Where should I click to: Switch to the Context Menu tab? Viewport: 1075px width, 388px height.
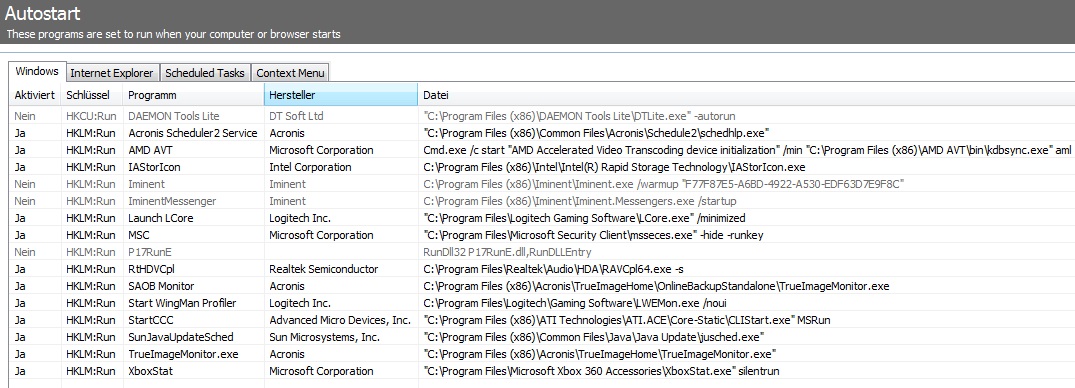[x=290, y=73]
